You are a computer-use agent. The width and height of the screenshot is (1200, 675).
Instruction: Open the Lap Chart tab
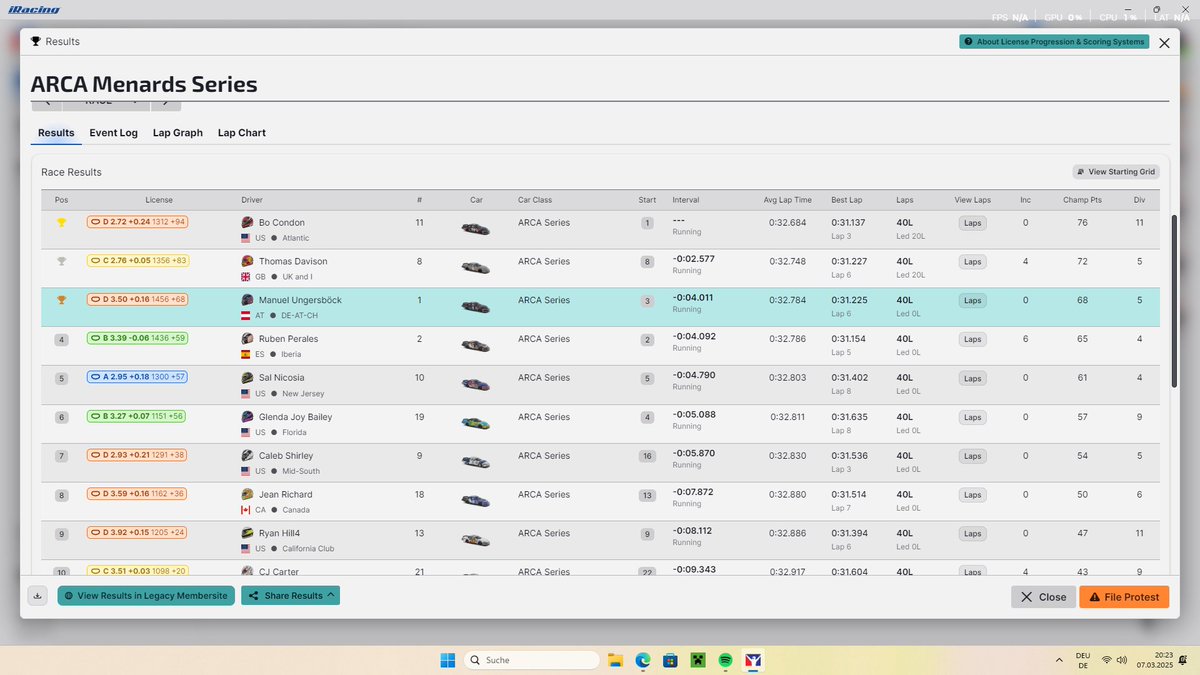[x=242, y=133]
